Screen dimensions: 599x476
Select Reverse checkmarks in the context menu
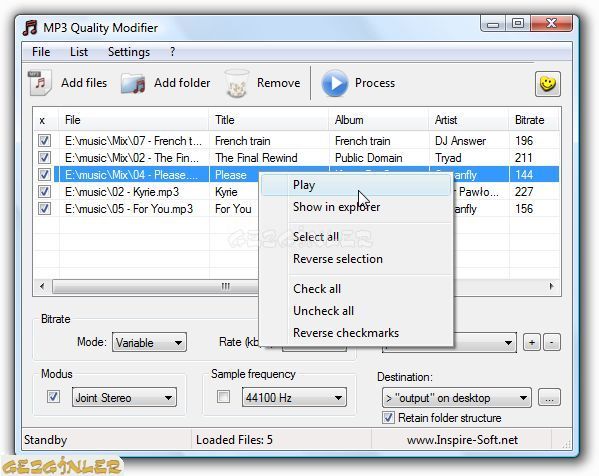click(346, 333)
